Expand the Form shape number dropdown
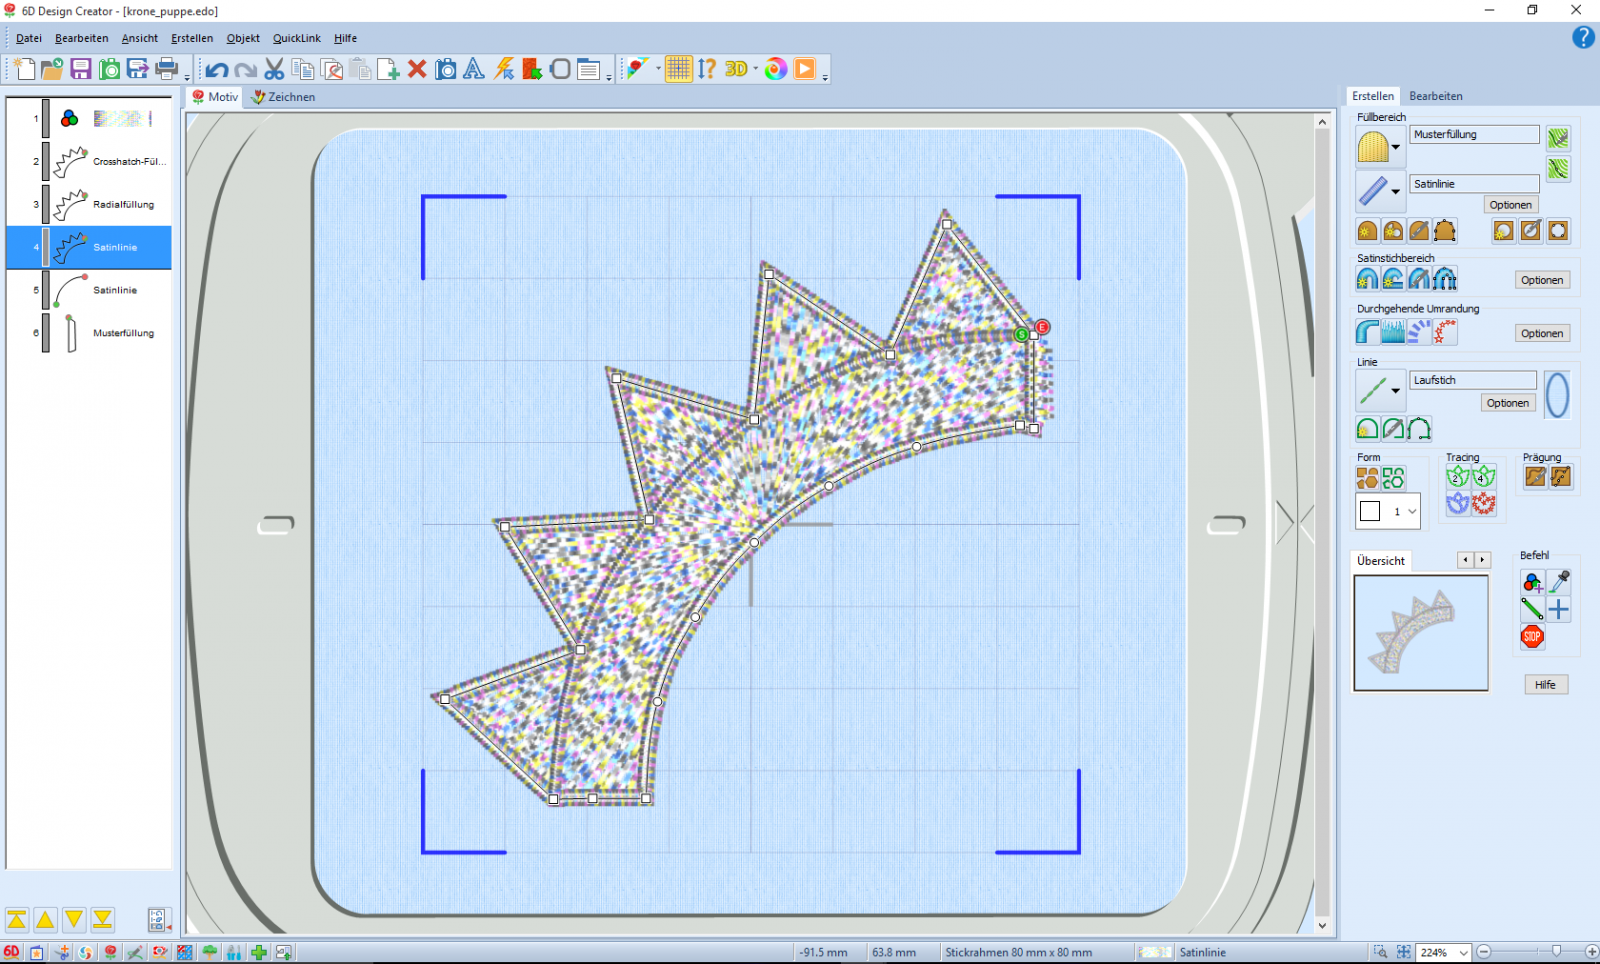This screenshot has width=1600, height=964. [x=1412, y=512]
